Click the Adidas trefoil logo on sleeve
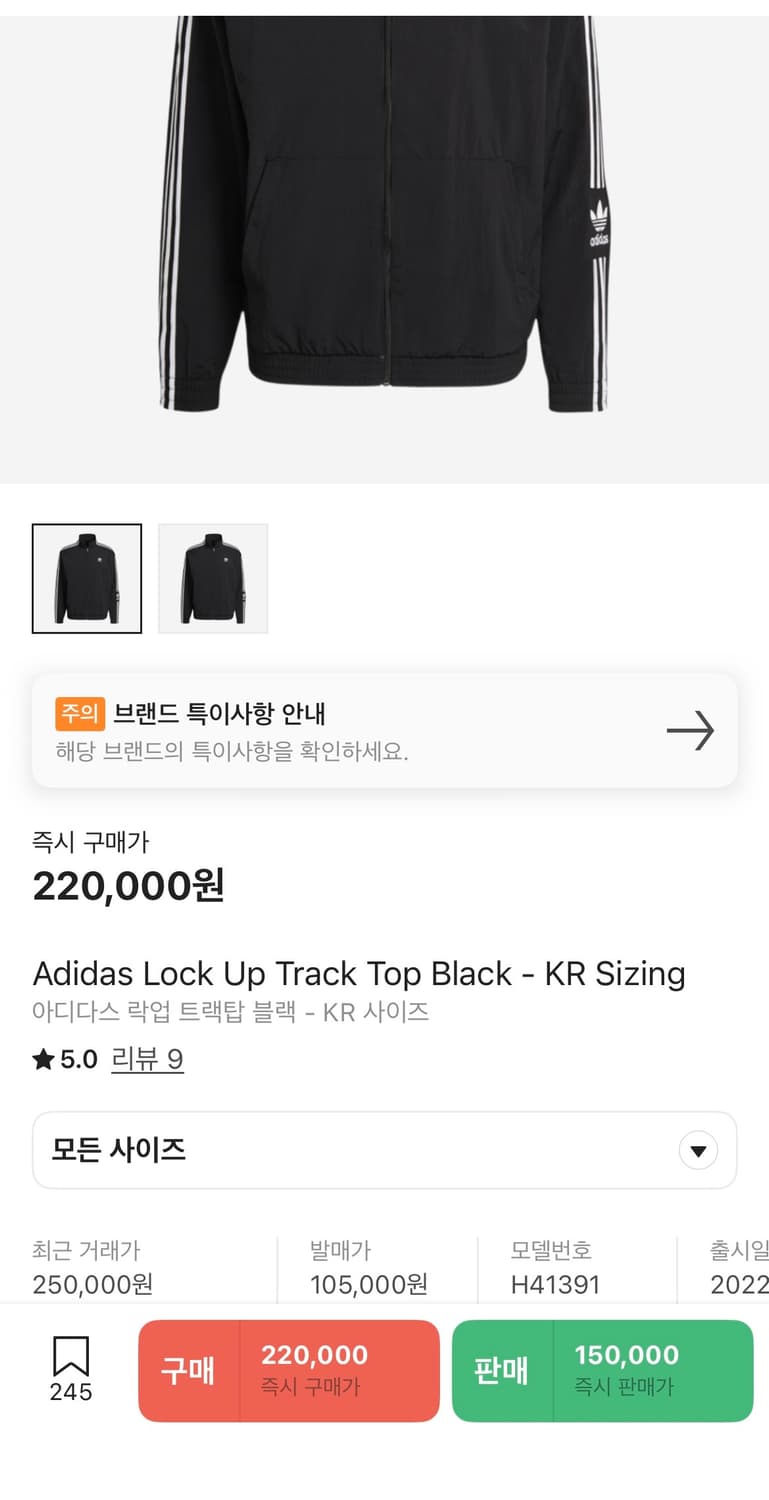 599,227
